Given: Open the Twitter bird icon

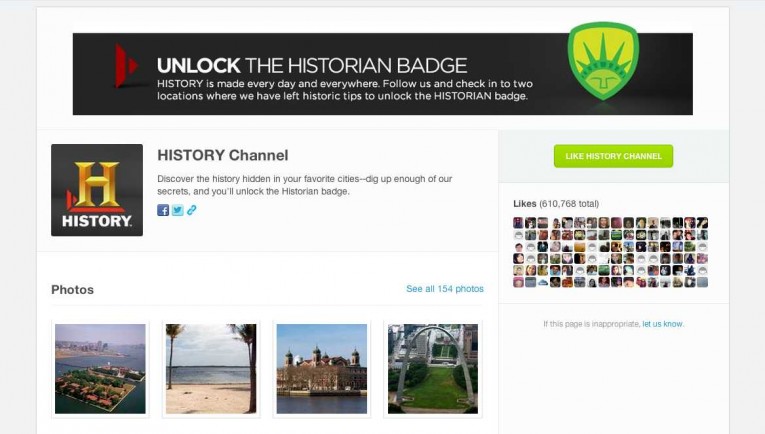Looking at the screenshot, I should click(178, 210).
